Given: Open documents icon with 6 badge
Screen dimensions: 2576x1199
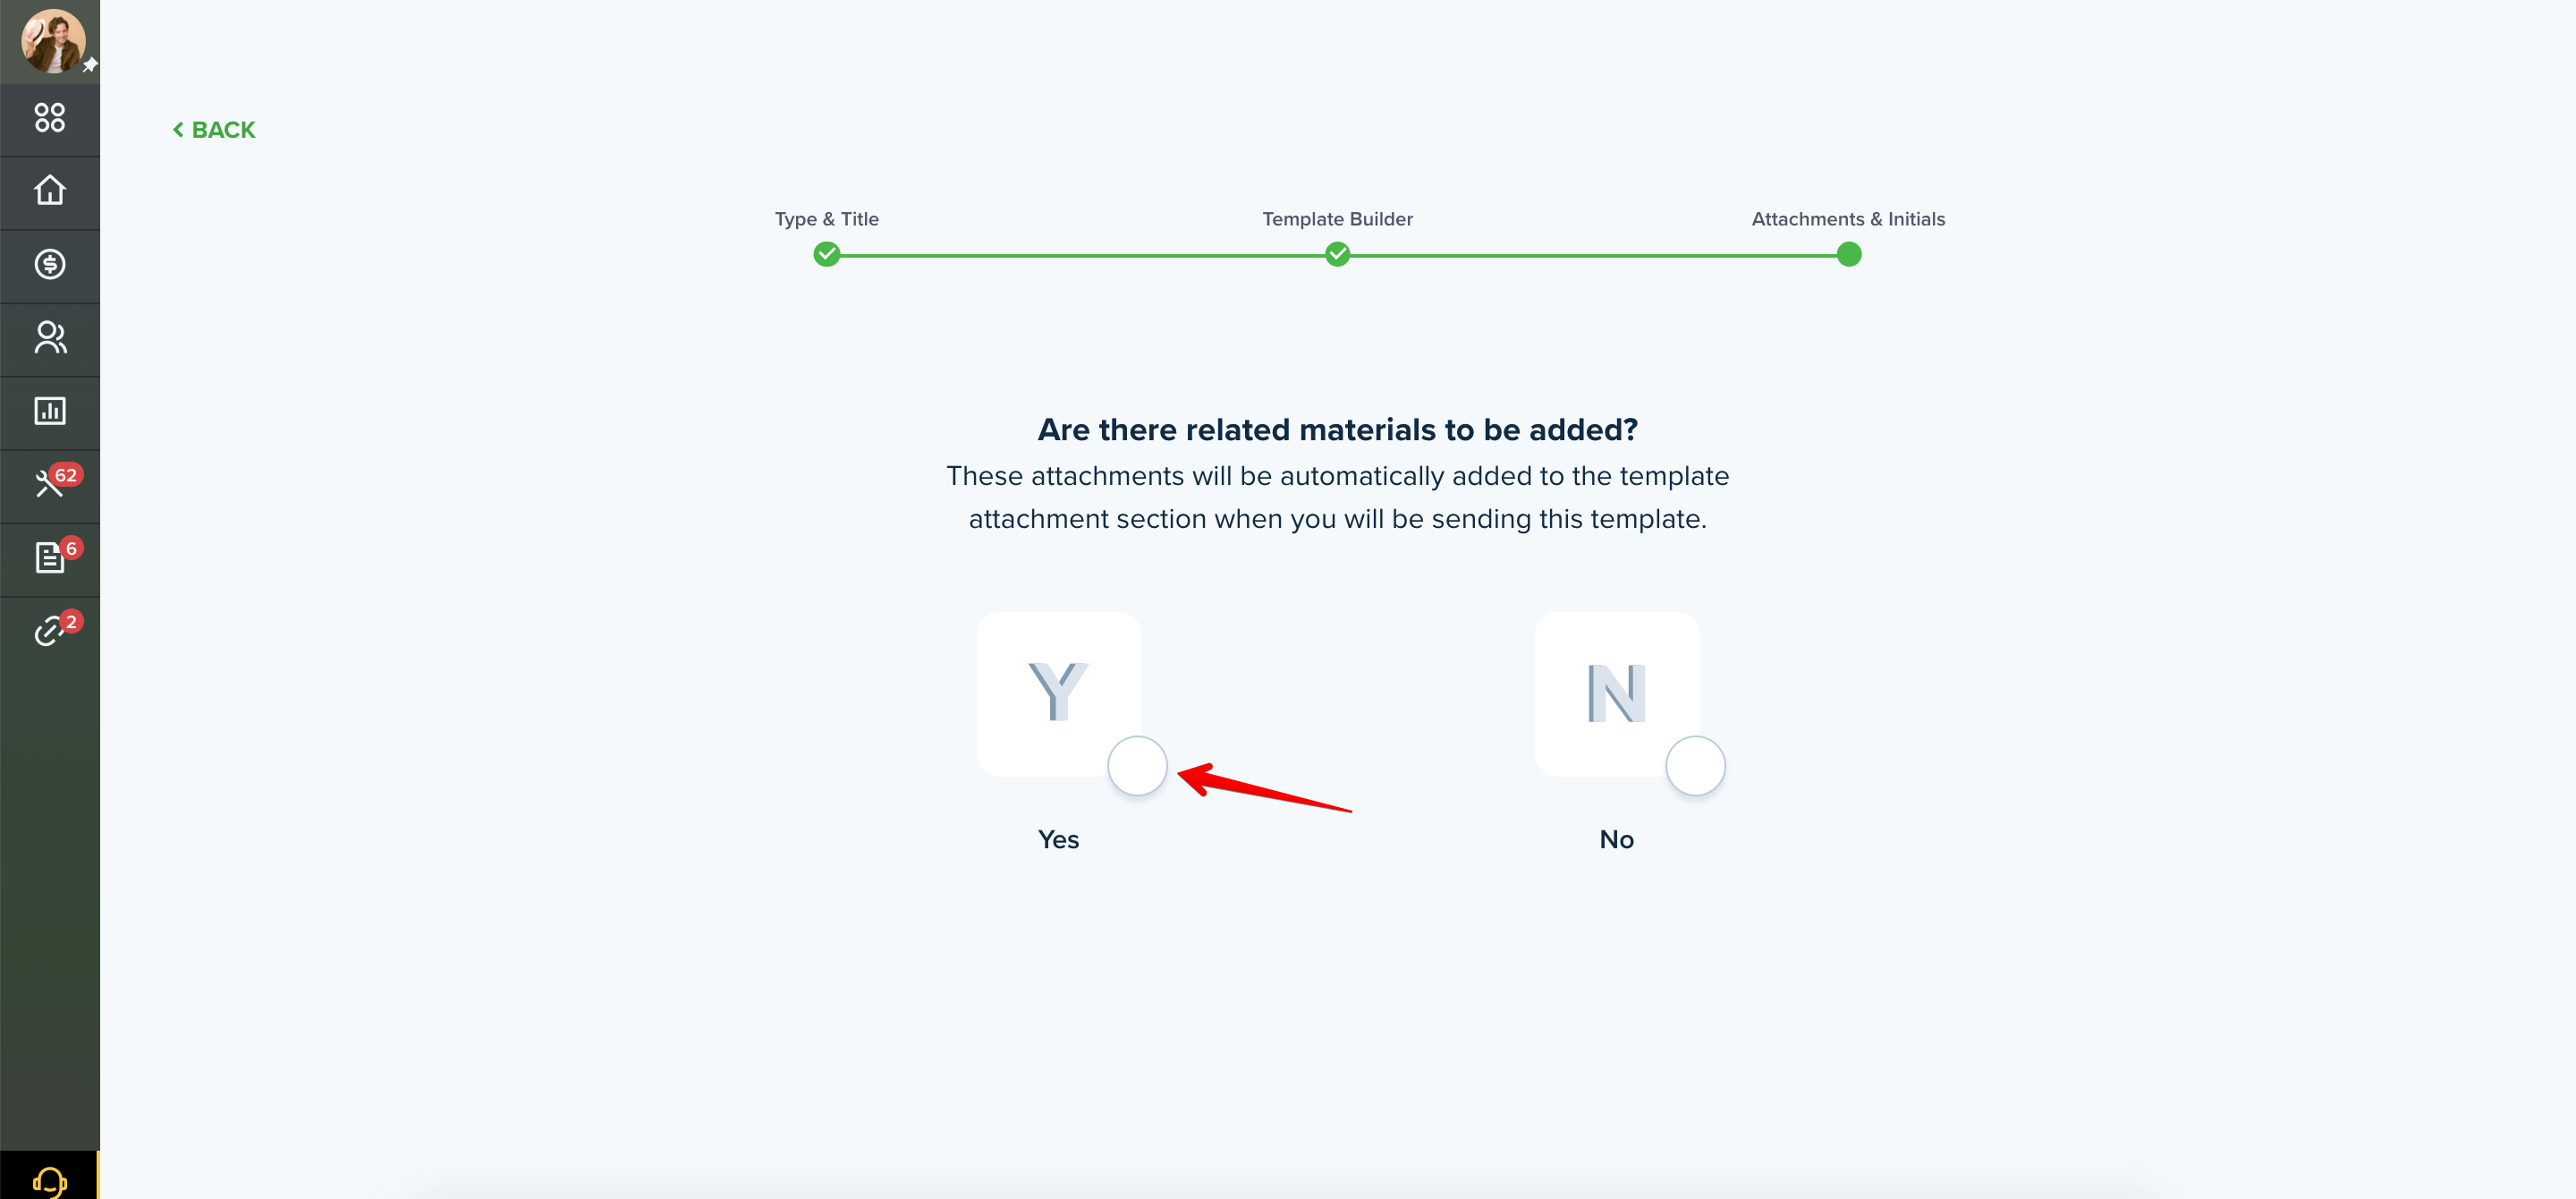Looking at the screenshot, I should coord(50,557).
